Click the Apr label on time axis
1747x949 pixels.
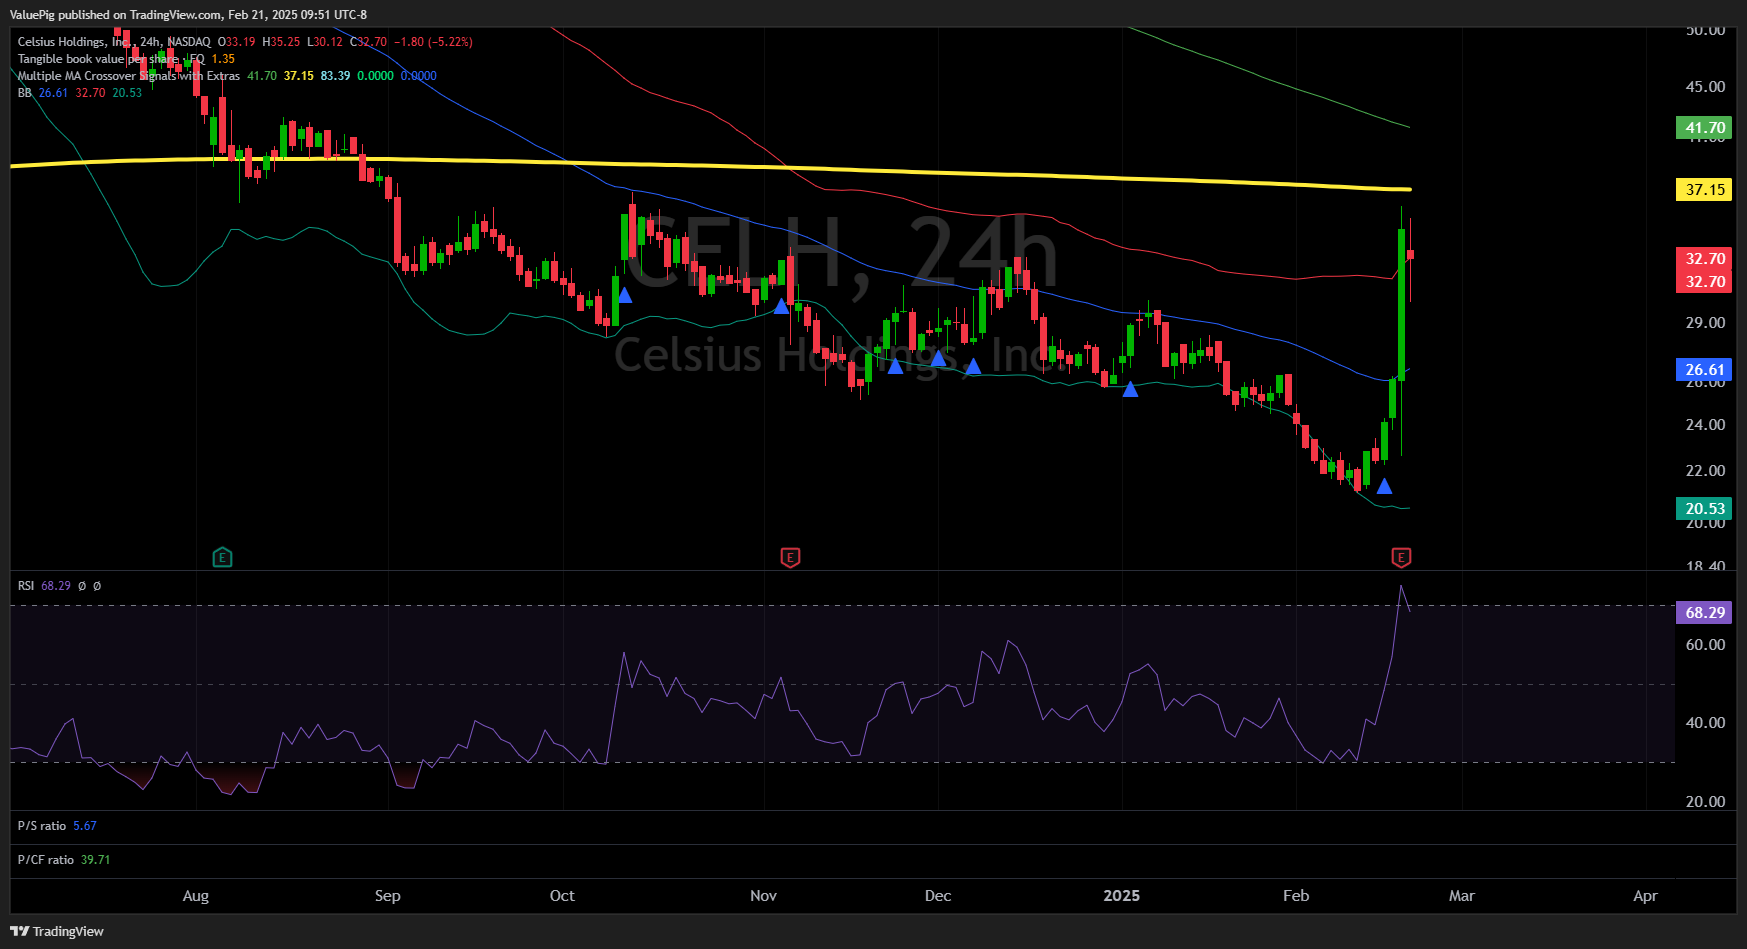point(1645,896)
